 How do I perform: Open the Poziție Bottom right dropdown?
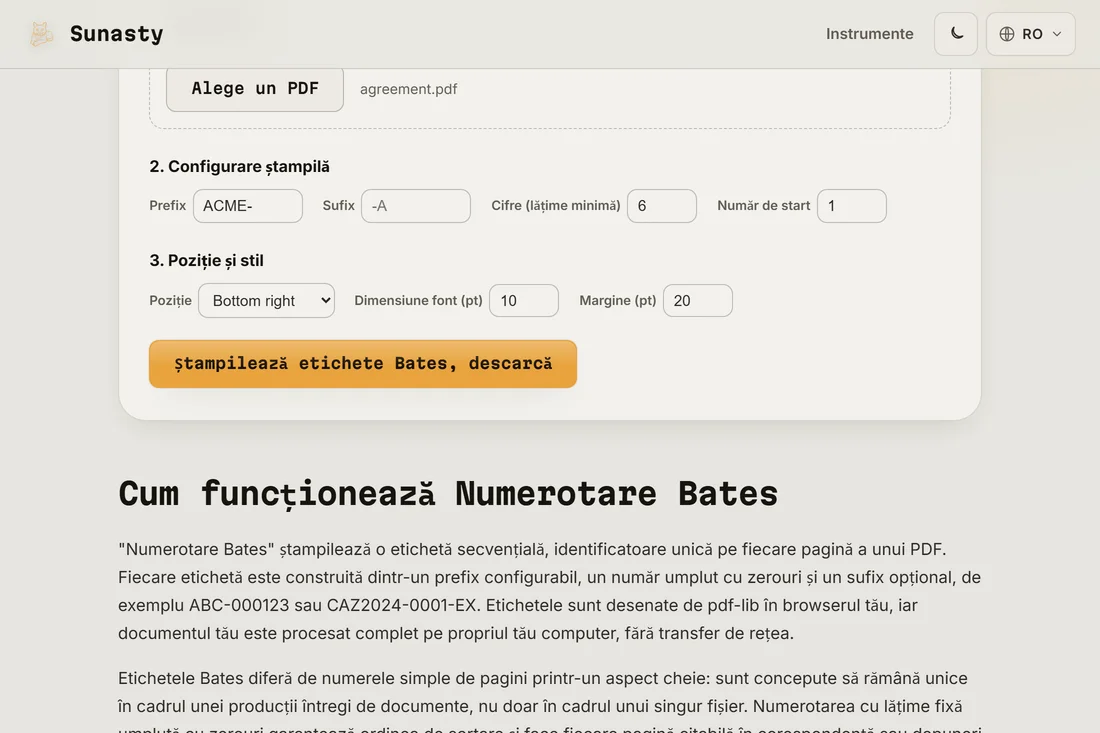coord(267,300)
